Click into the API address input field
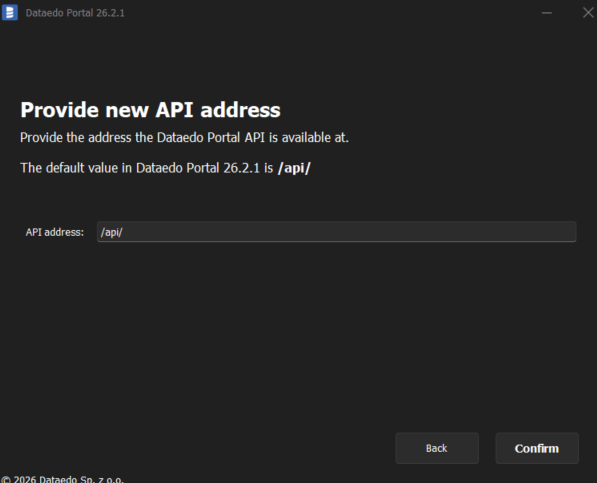This screenshot has height=483, width=597. (337, 232)
